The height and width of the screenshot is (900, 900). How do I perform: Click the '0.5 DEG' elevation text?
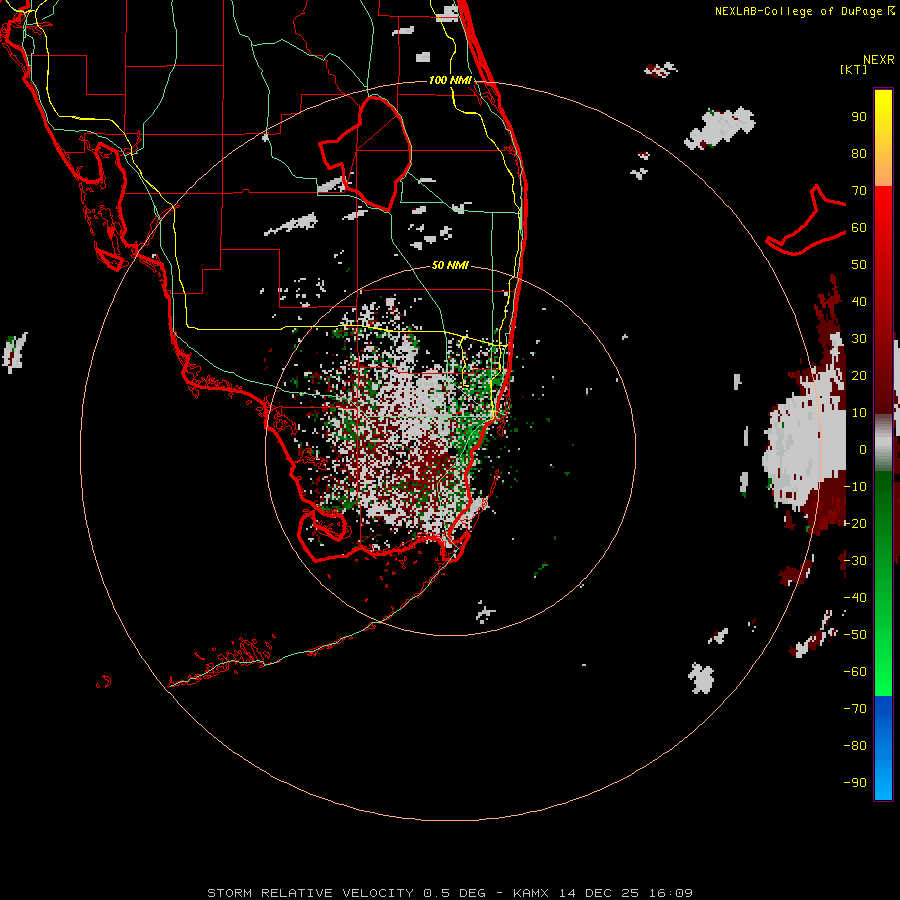pos(454,893)
